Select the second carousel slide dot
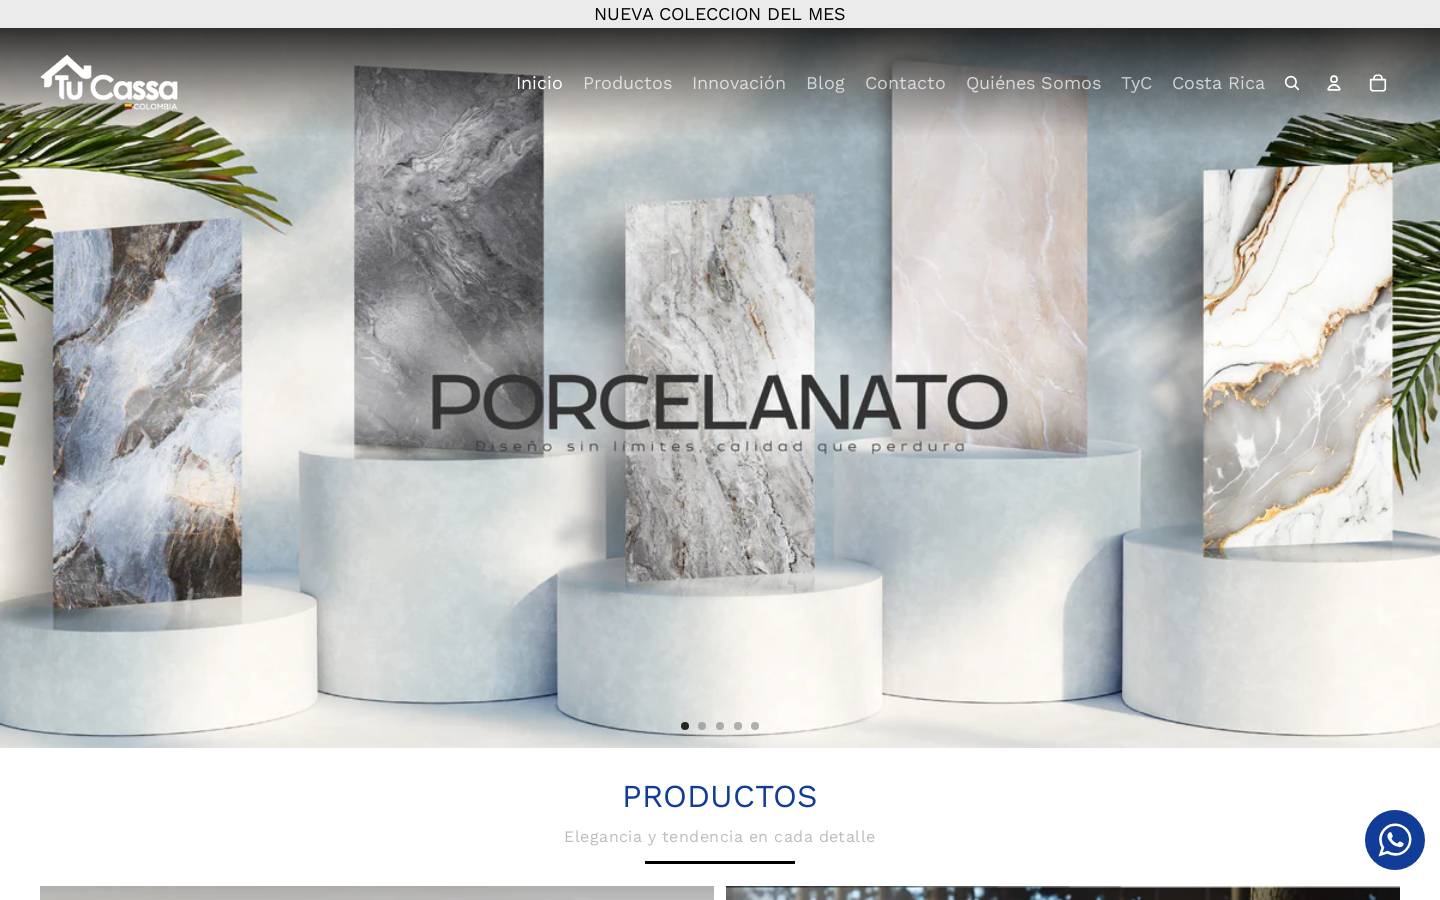 (702, 726)
